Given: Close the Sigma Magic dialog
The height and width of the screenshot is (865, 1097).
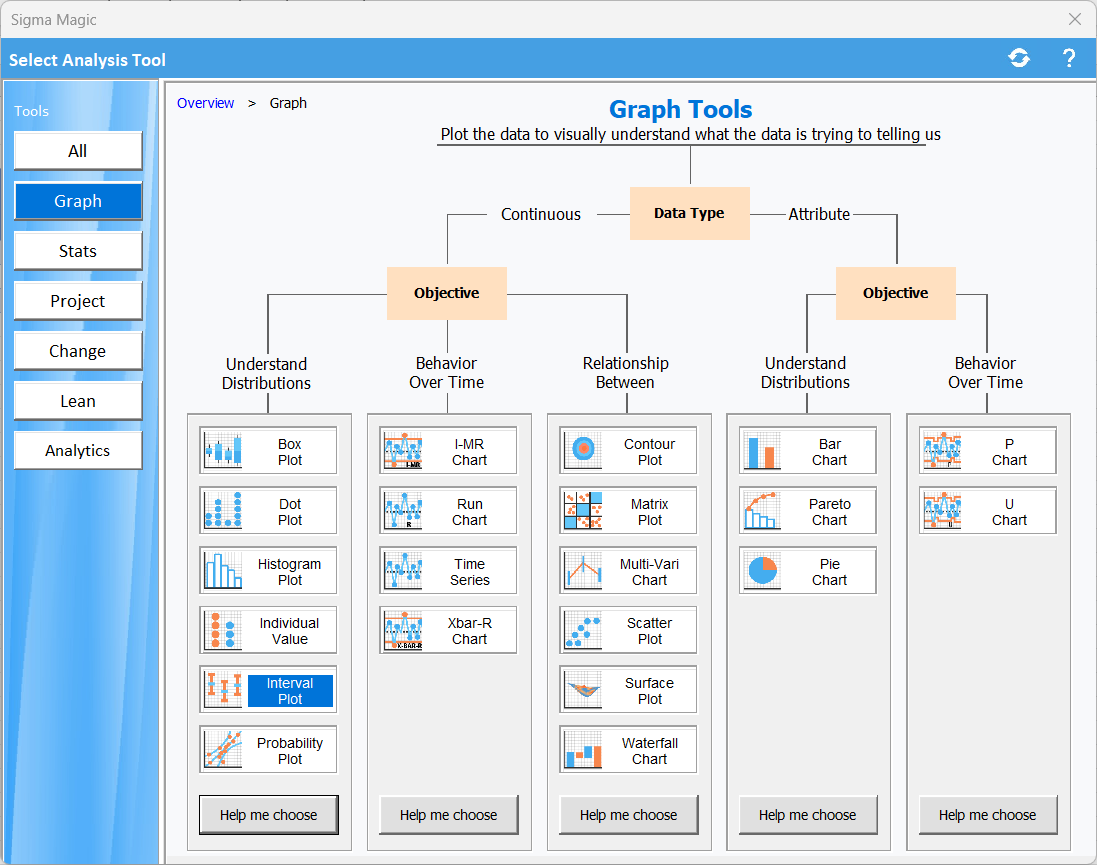Looking at the screenshot, I should 1075,19.
